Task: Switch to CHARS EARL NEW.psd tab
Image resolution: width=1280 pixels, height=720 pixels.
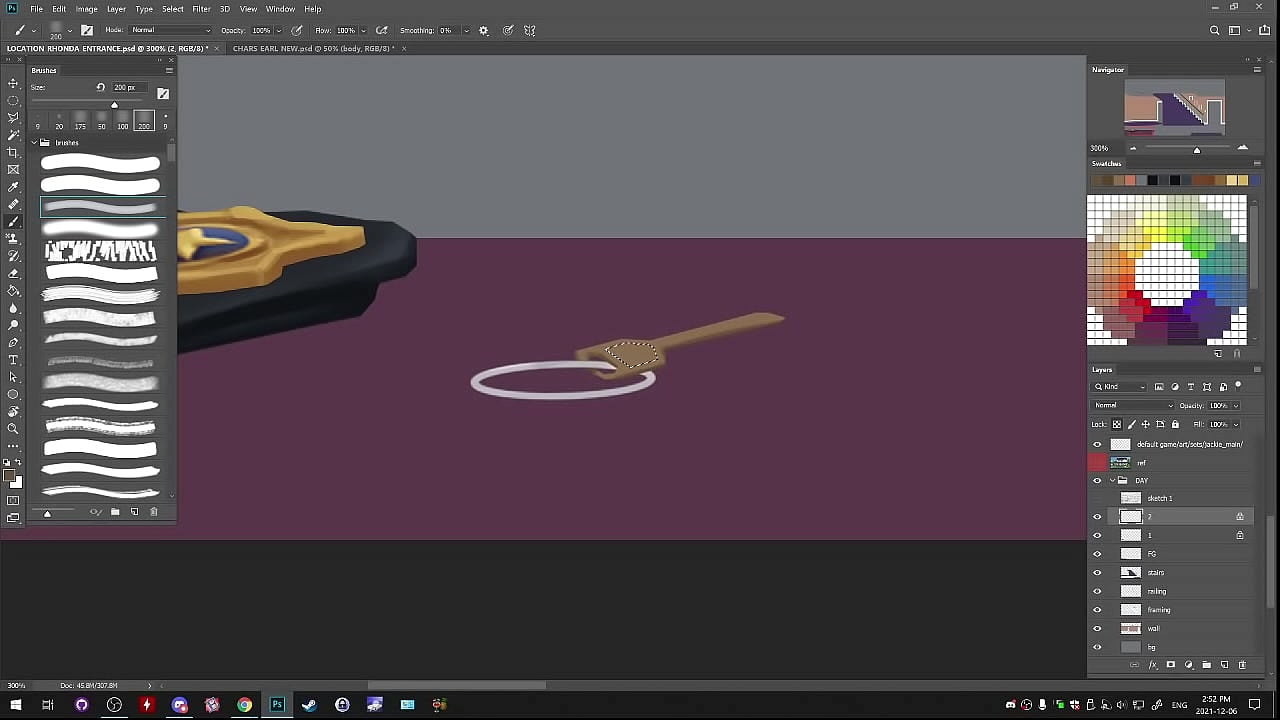Action: (313, 48)
